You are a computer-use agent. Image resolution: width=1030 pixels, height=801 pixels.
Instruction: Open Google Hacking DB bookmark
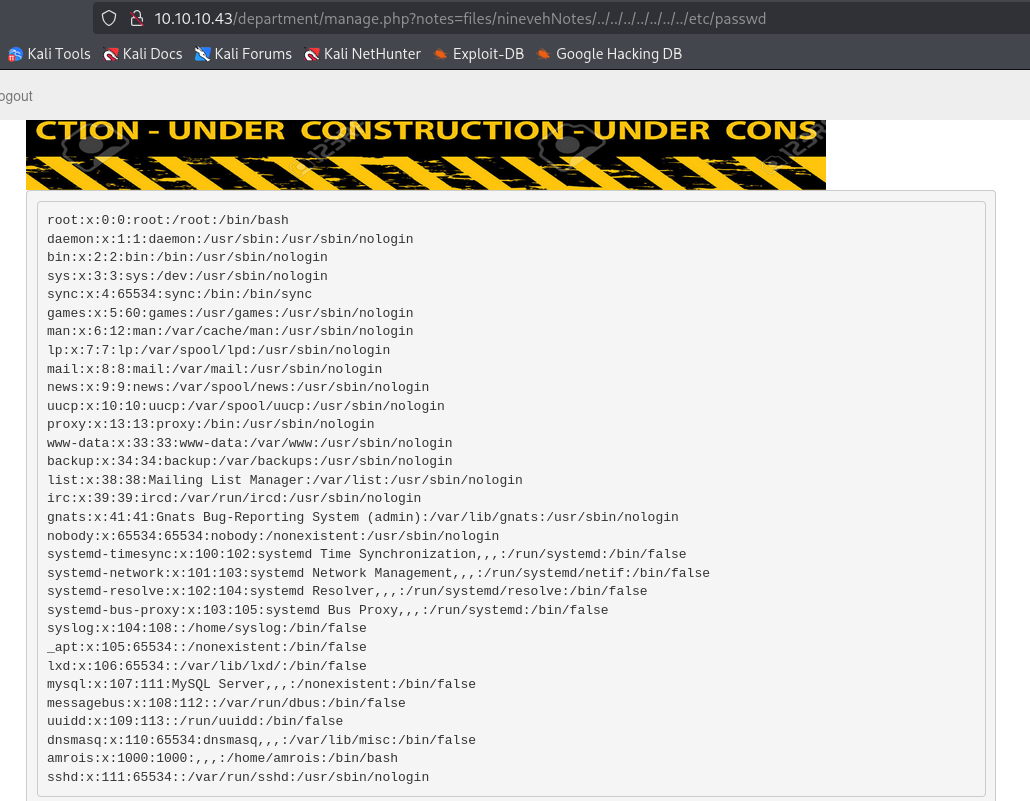(x=610, y=54)
